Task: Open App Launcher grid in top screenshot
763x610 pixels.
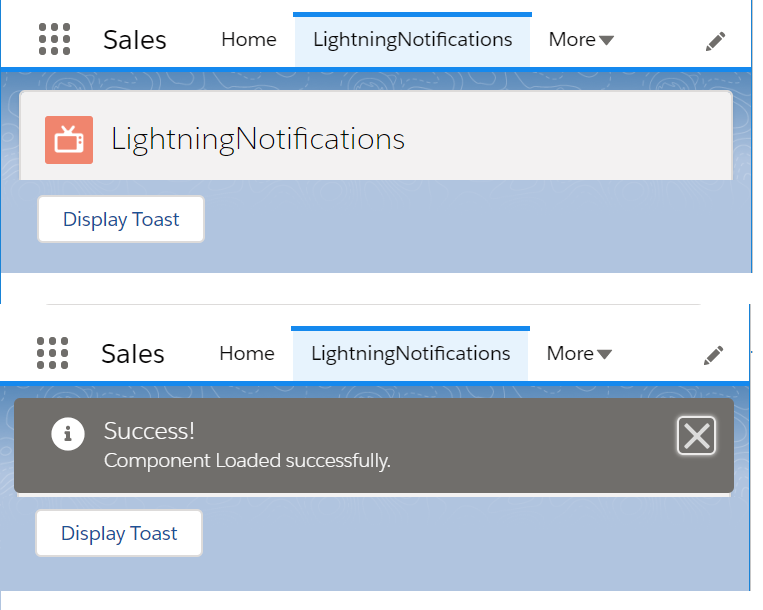Action: tap(54, 39)
